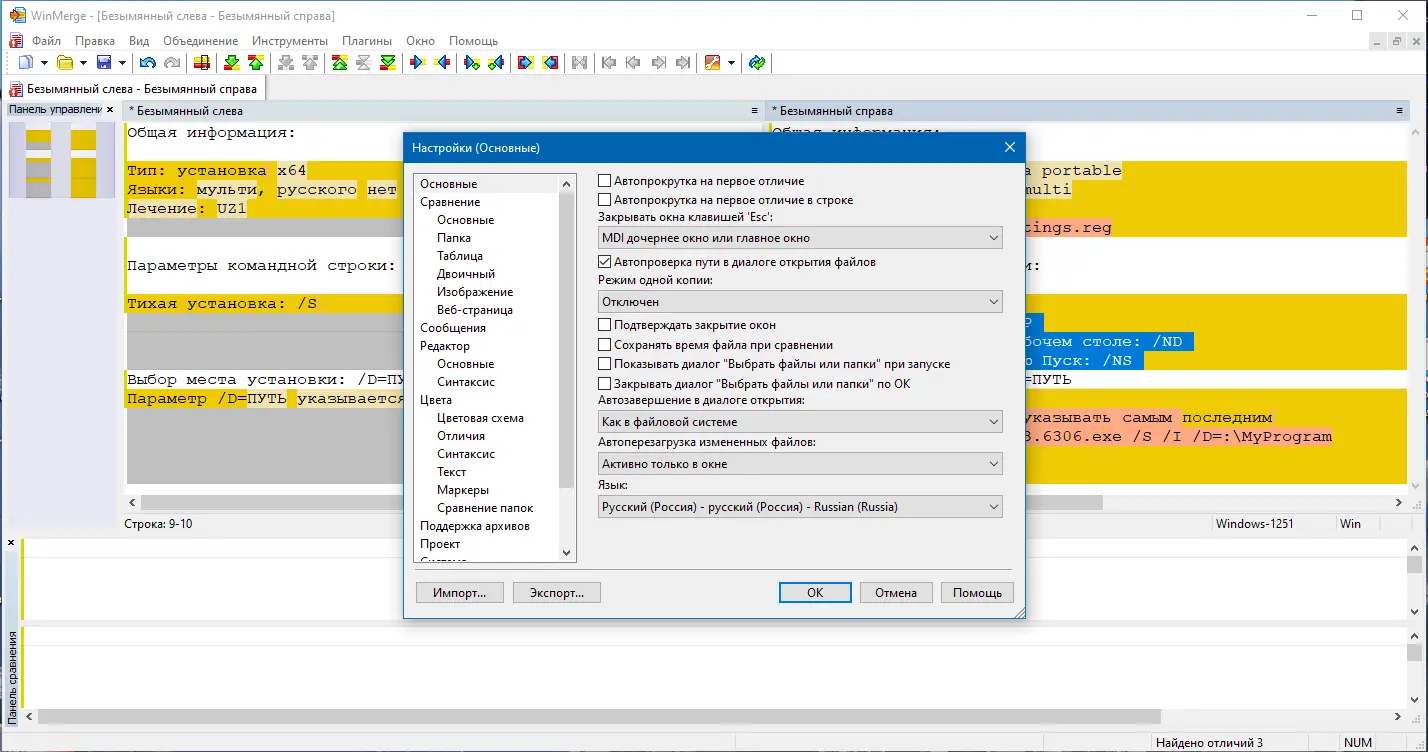Select the 'Безымянный слева - Безымянный справа' tab
1428x752 pixels.
point(134,89)
